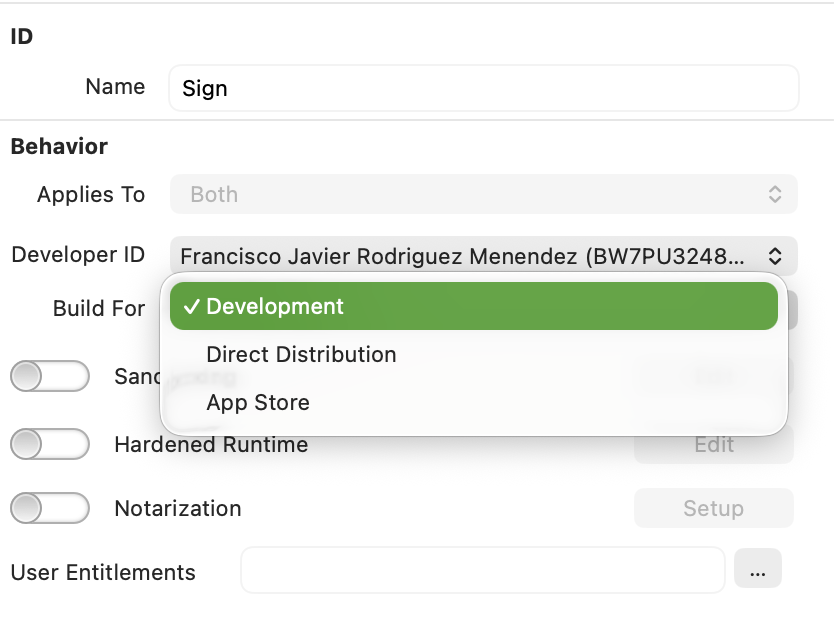Screen dimensions: 834x634
Task: Click the chevron arrows on Developer ID
Action: click(x=775, y=255)
